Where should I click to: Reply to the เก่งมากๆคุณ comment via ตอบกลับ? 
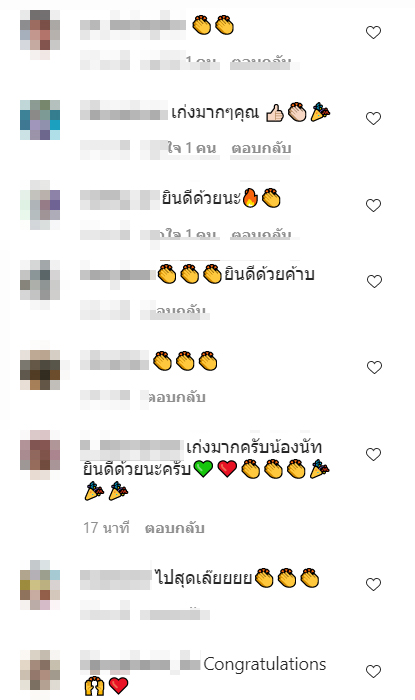[x=261, y=148]
